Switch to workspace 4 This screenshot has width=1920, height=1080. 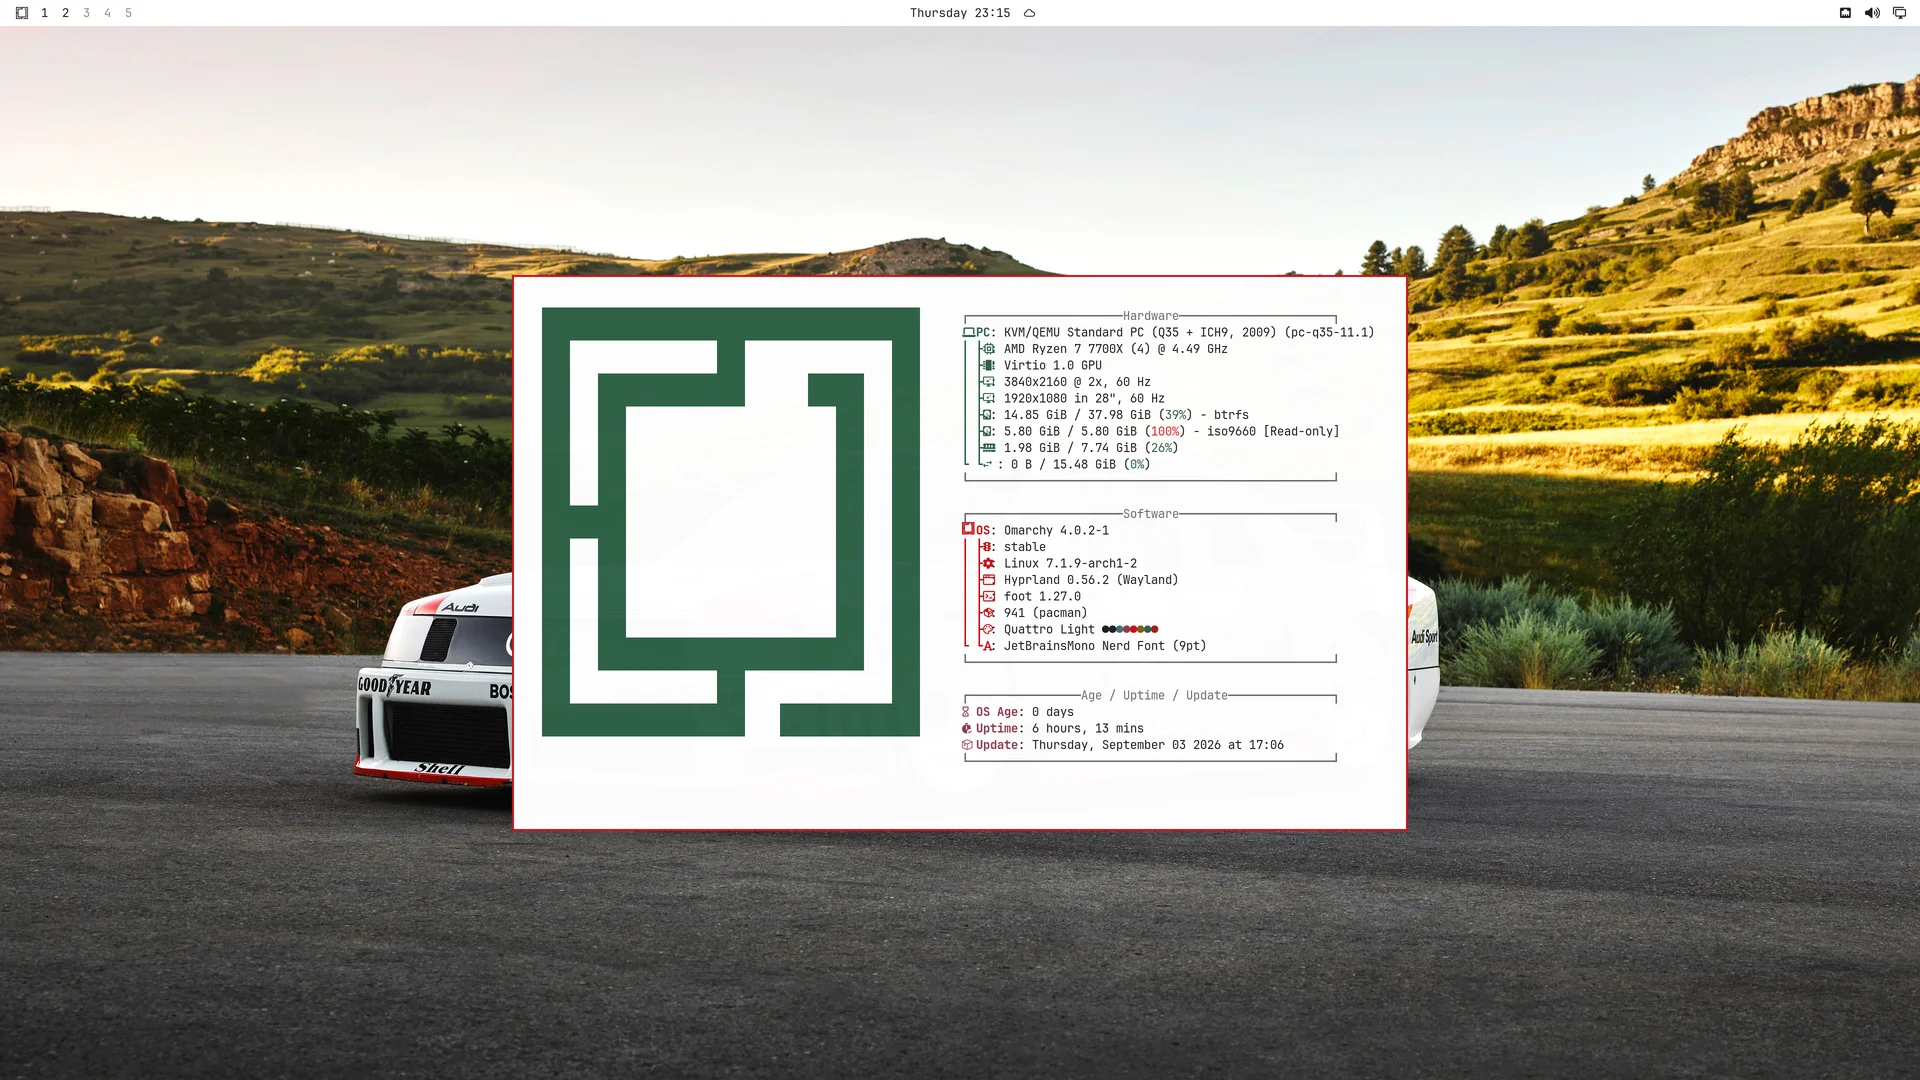[107, 13]
